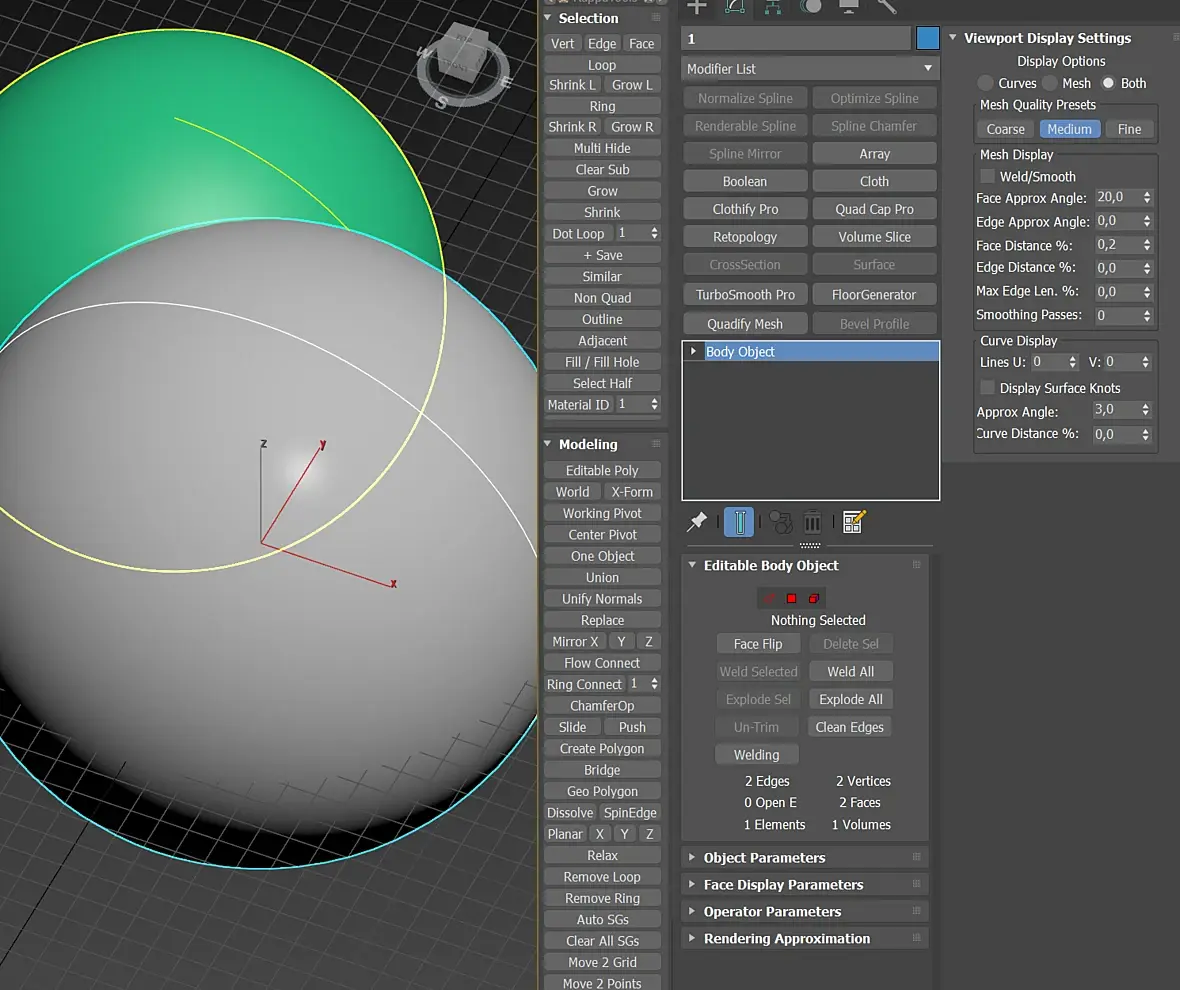Viewport: 1180px width, 990px height.
Task: Open the blue object color swatch
Action: click(x=927, y=38)
